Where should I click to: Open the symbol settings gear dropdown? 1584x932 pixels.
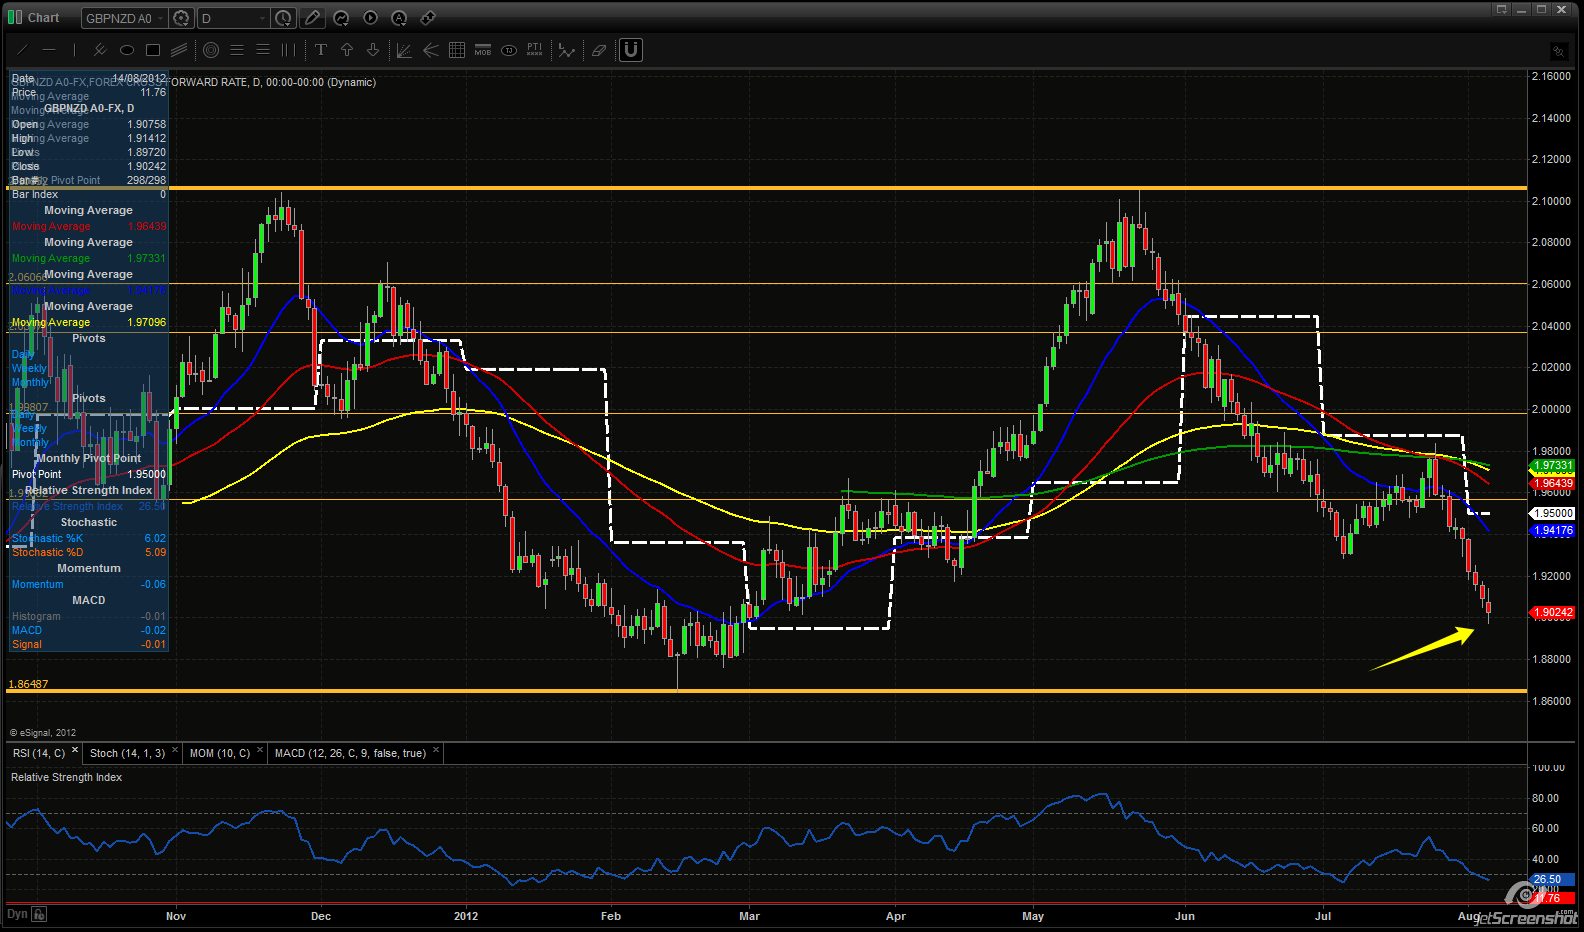pos(182,18)
